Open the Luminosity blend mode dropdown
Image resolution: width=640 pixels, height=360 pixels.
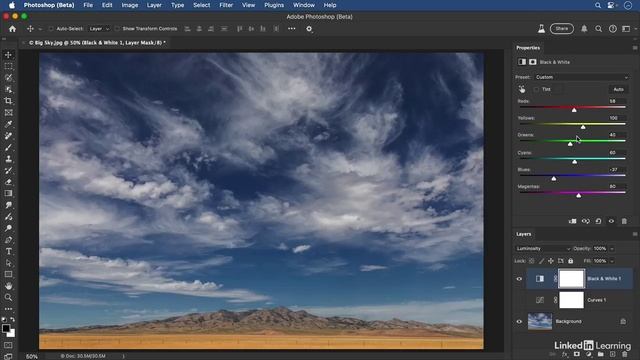pos(542,249)
